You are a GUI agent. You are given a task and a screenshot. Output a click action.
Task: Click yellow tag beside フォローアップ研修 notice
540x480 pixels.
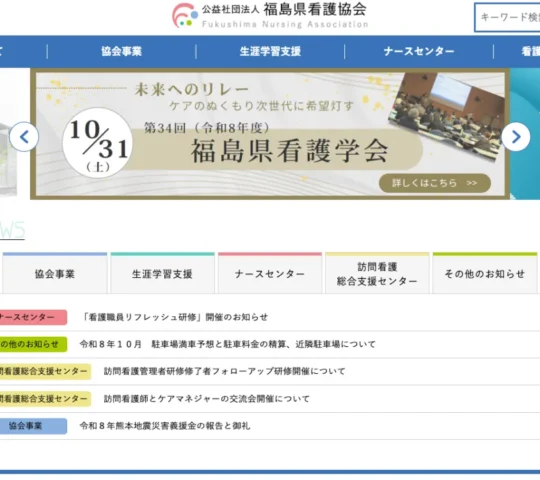pyautogui.click(x=45, y=371)
